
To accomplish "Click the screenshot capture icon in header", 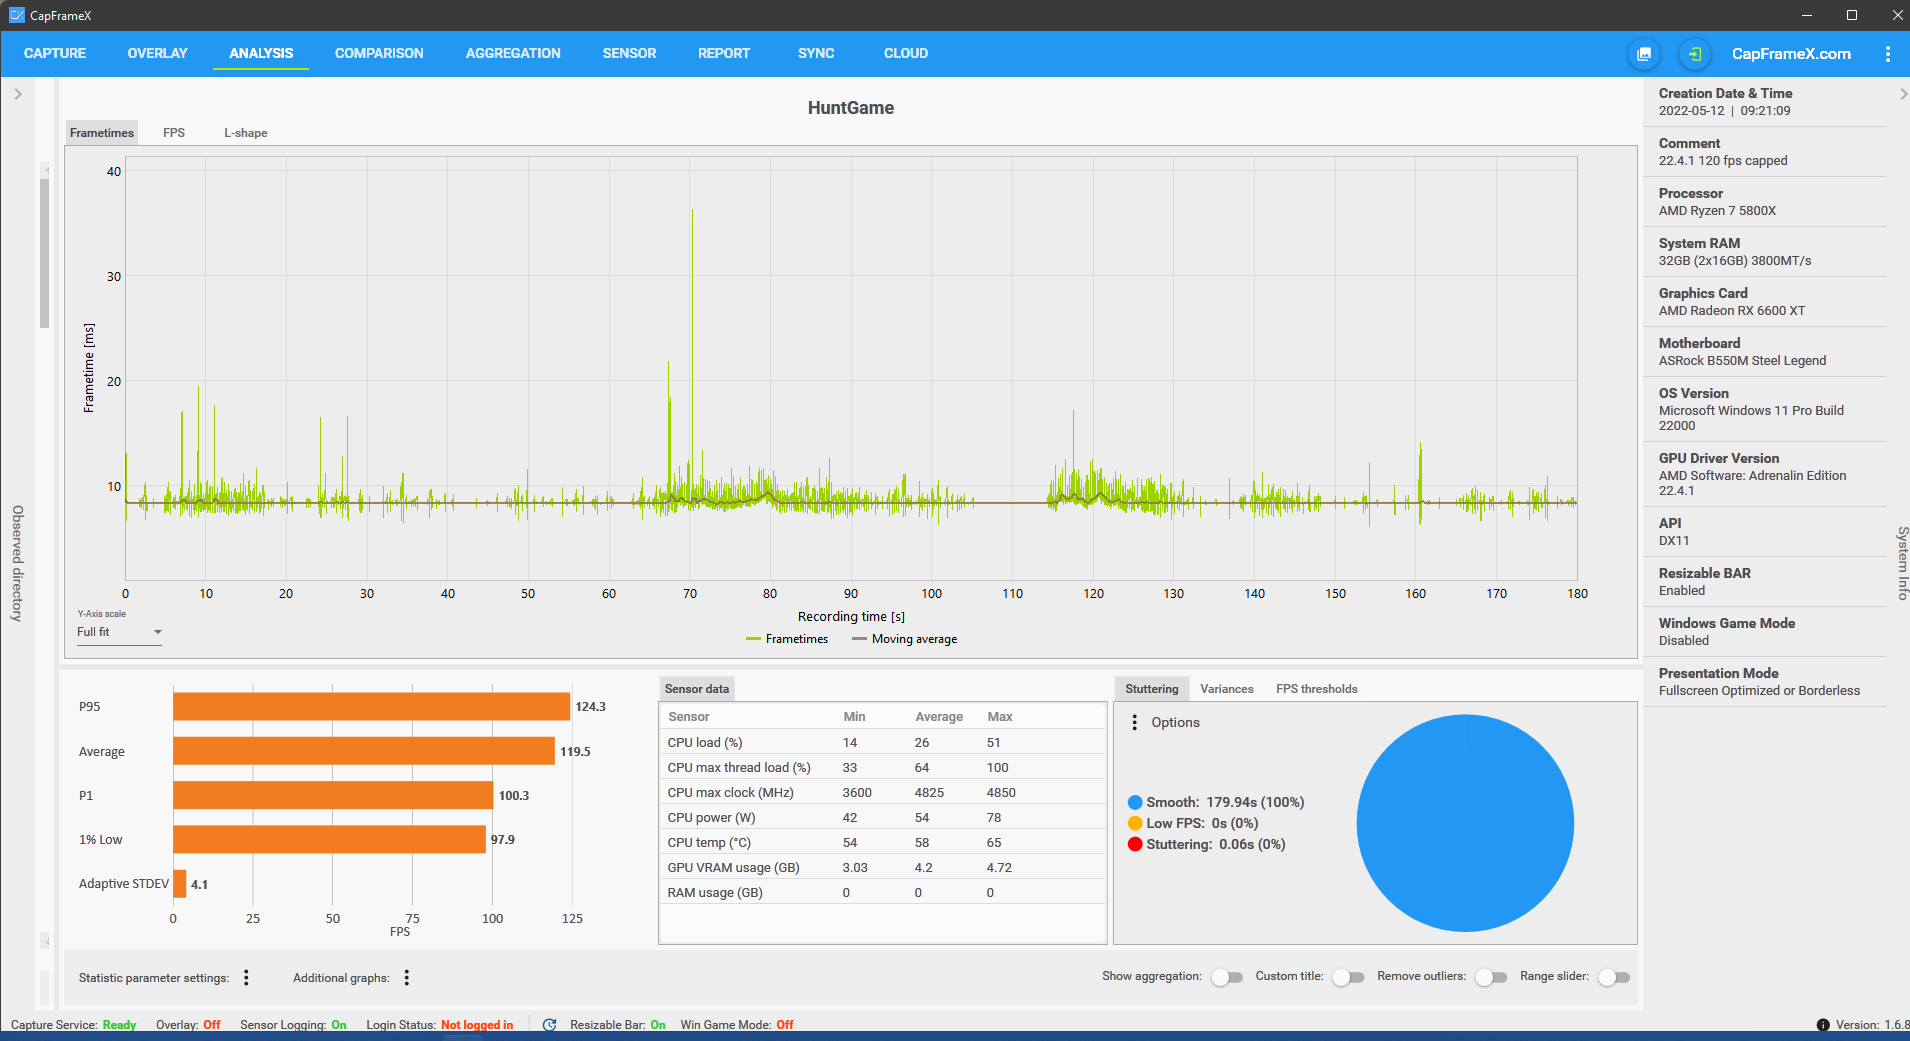I will click(1644, 54).
